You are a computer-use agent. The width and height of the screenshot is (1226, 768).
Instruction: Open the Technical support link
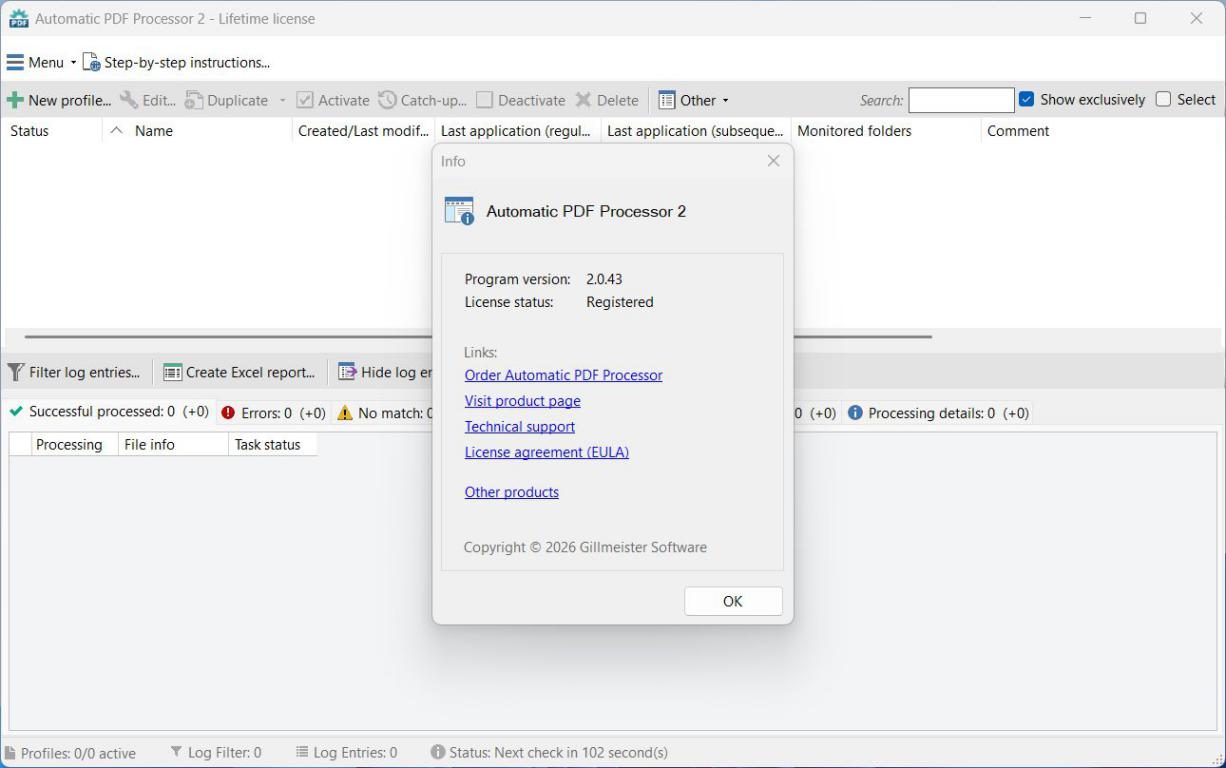519,426
